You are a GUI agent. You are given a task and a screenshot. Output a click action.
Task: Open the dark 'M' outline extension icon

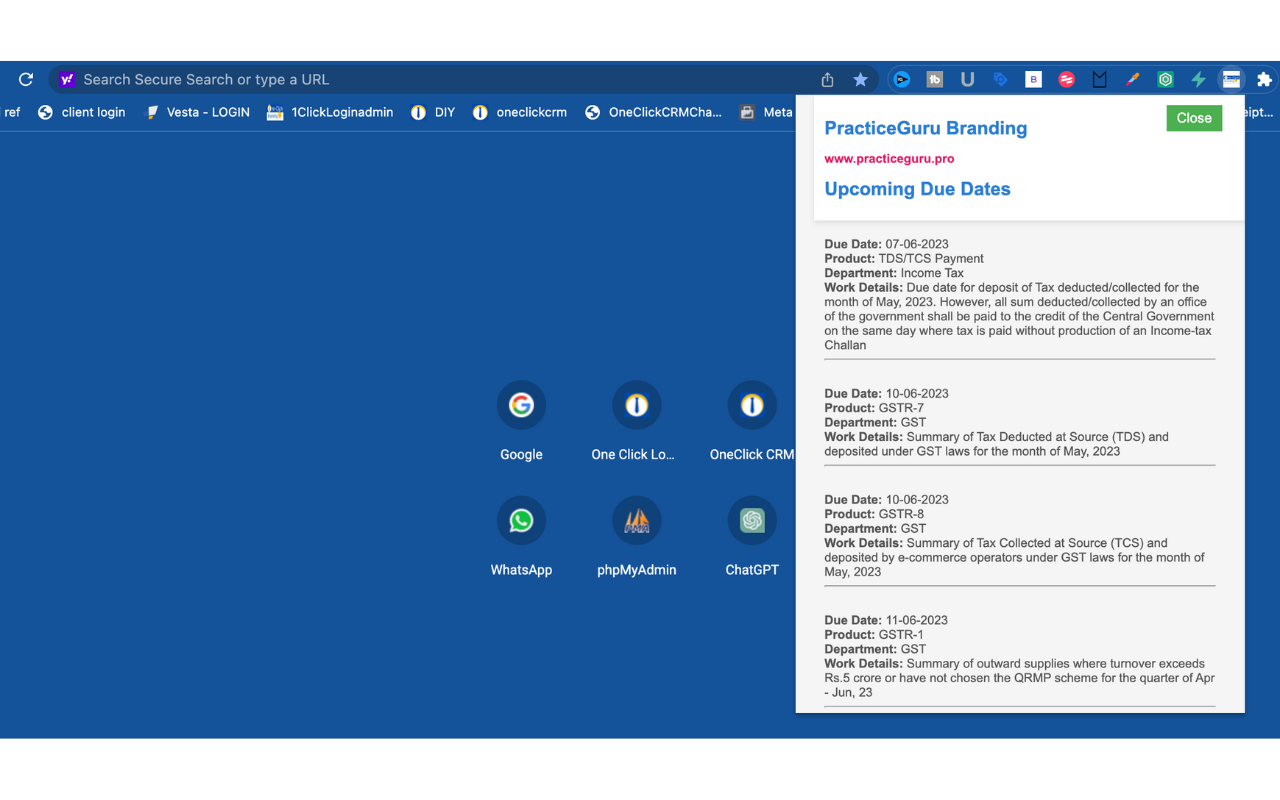pyautogui.click(x=1100, y=79)
